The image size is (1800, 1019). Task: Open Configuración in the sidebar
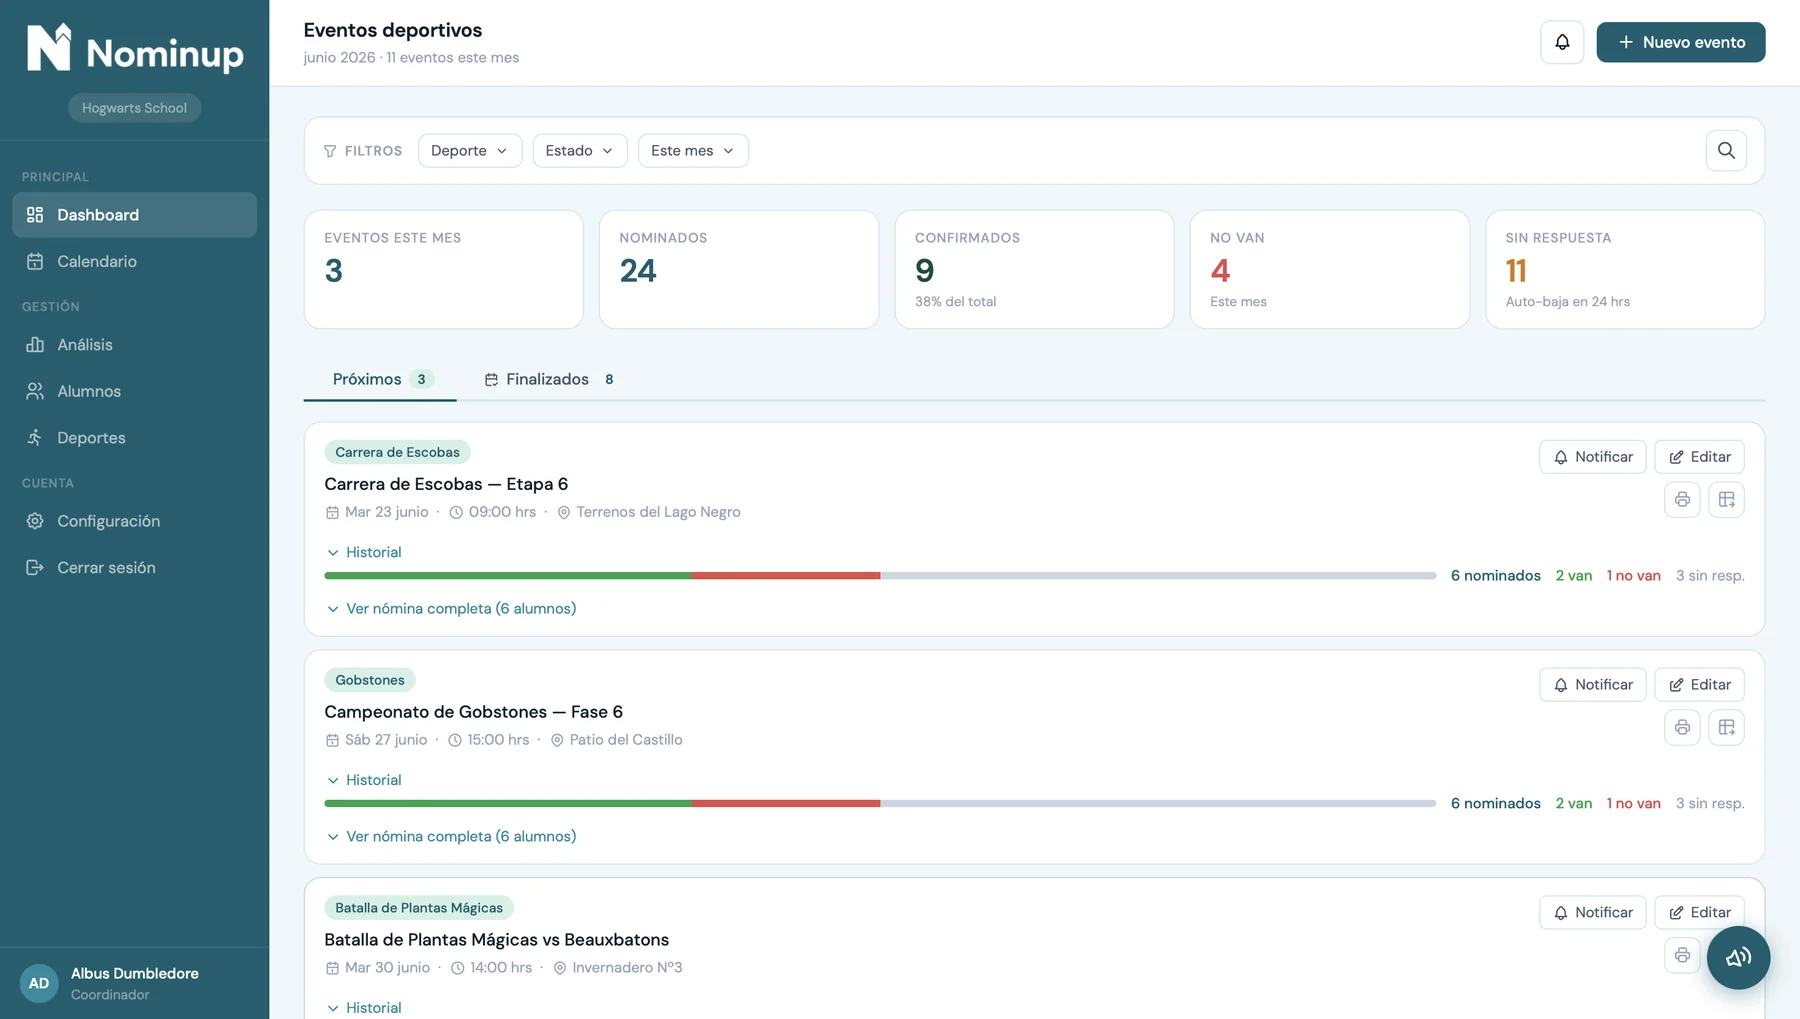[x=135, y=521]
